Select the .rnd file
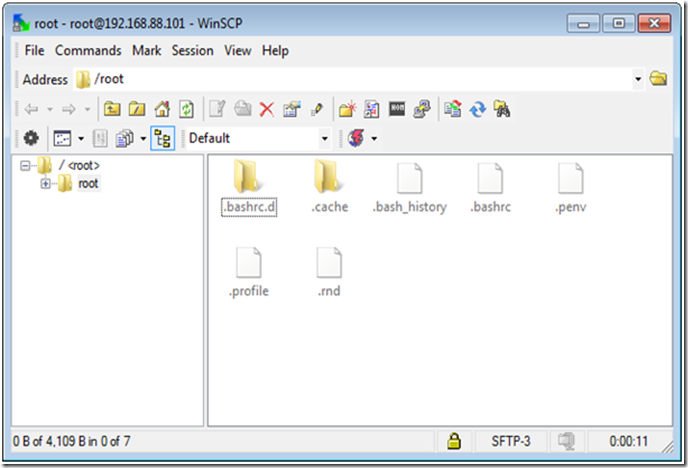The height and width of the screenshot is (468, 688). tap(329, 273)
